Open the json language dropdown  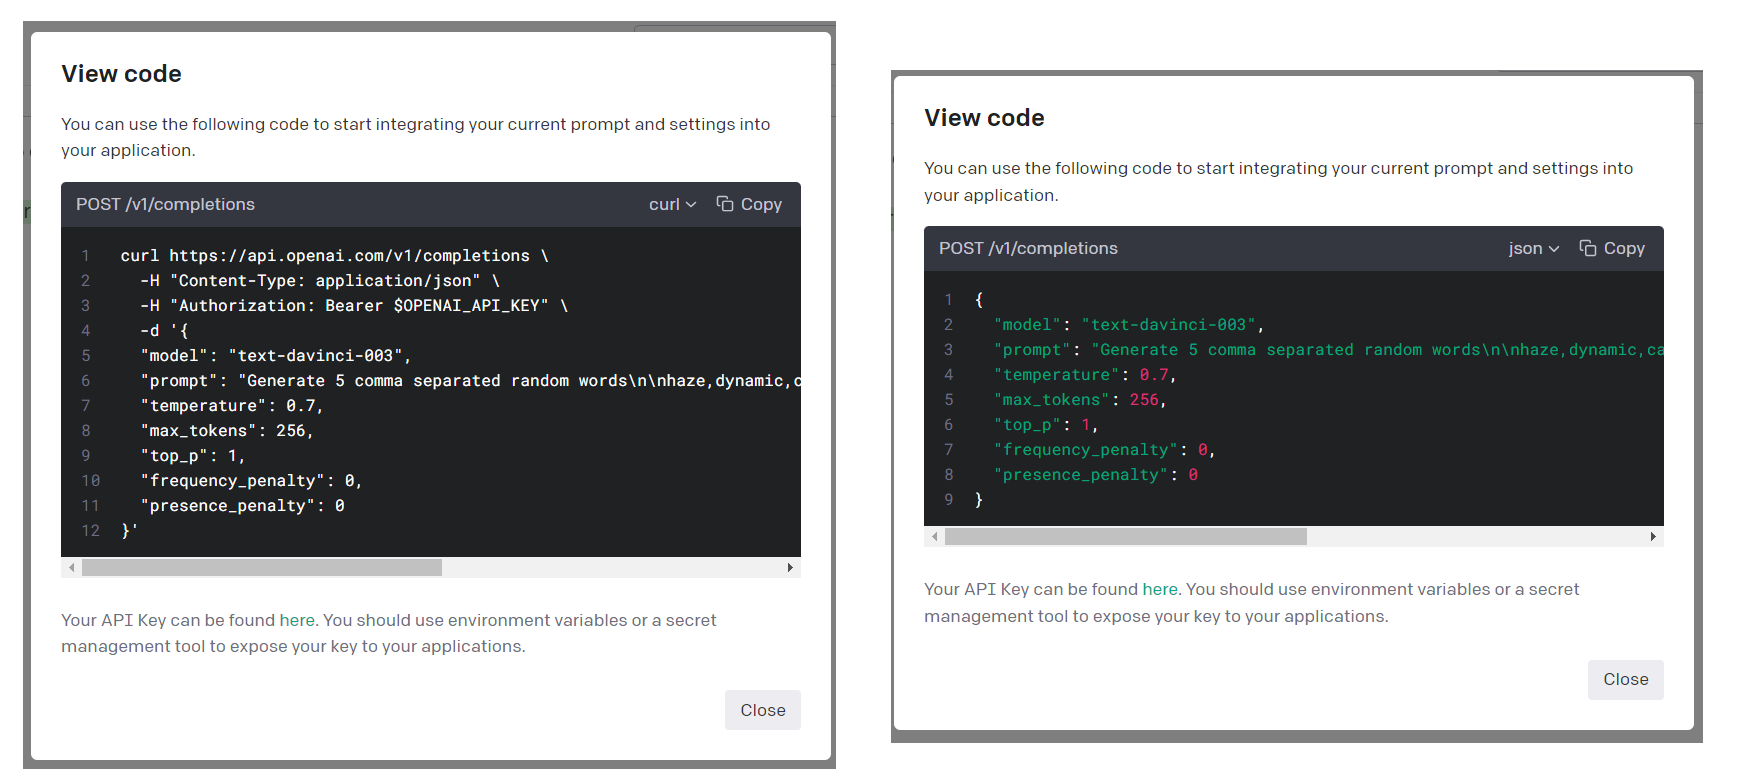coord(1533,248)
